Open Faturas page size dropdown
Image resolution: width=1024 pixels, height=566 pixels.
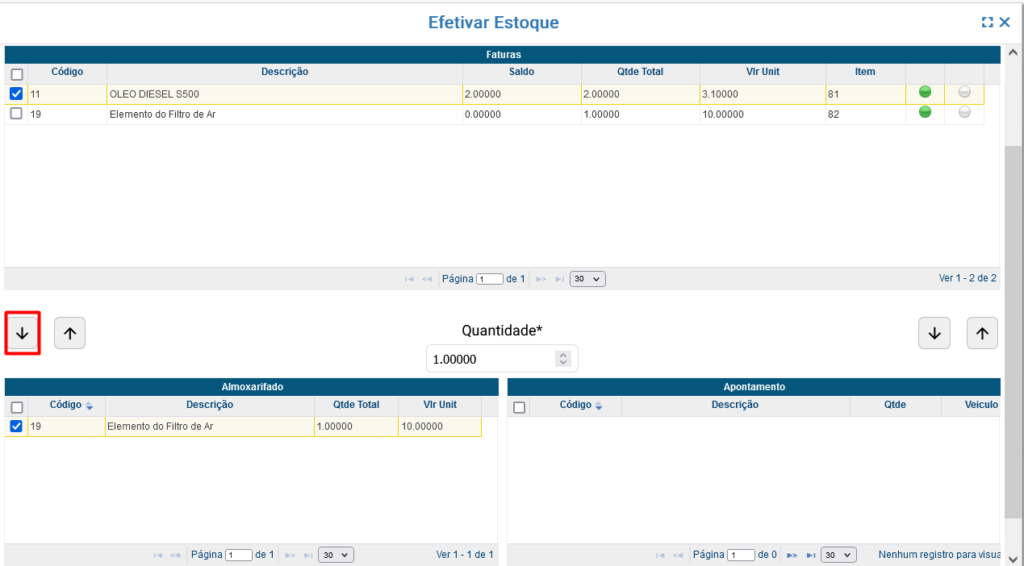click(587, 279)
